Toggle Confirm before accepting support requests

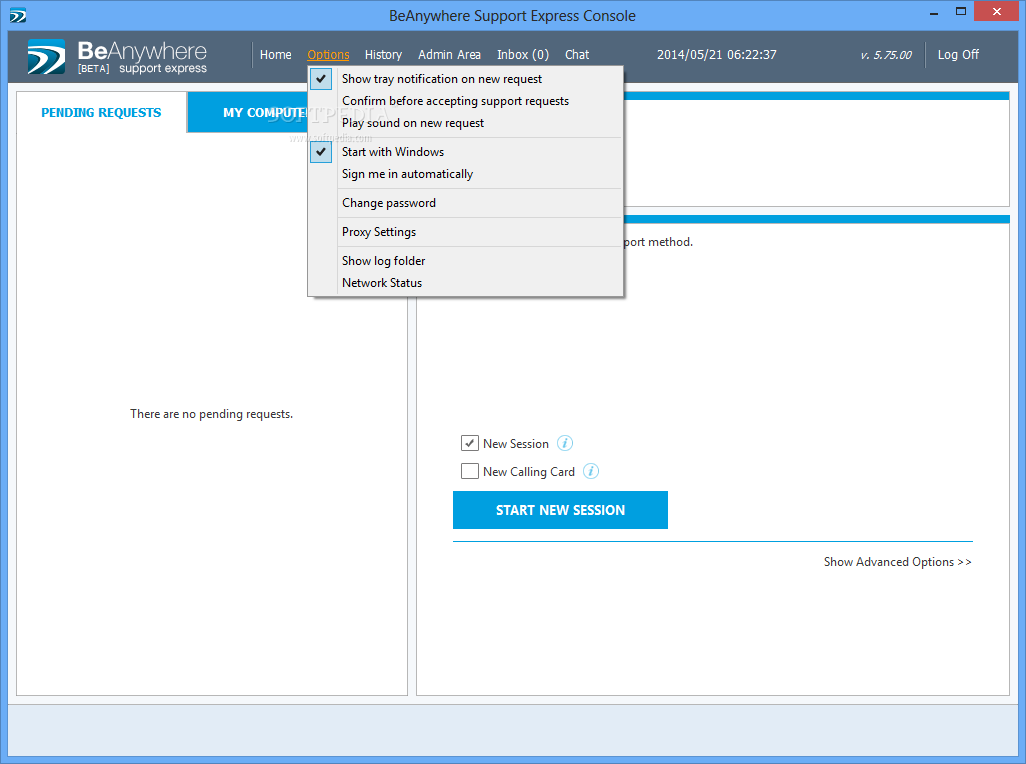pos(465,101)
